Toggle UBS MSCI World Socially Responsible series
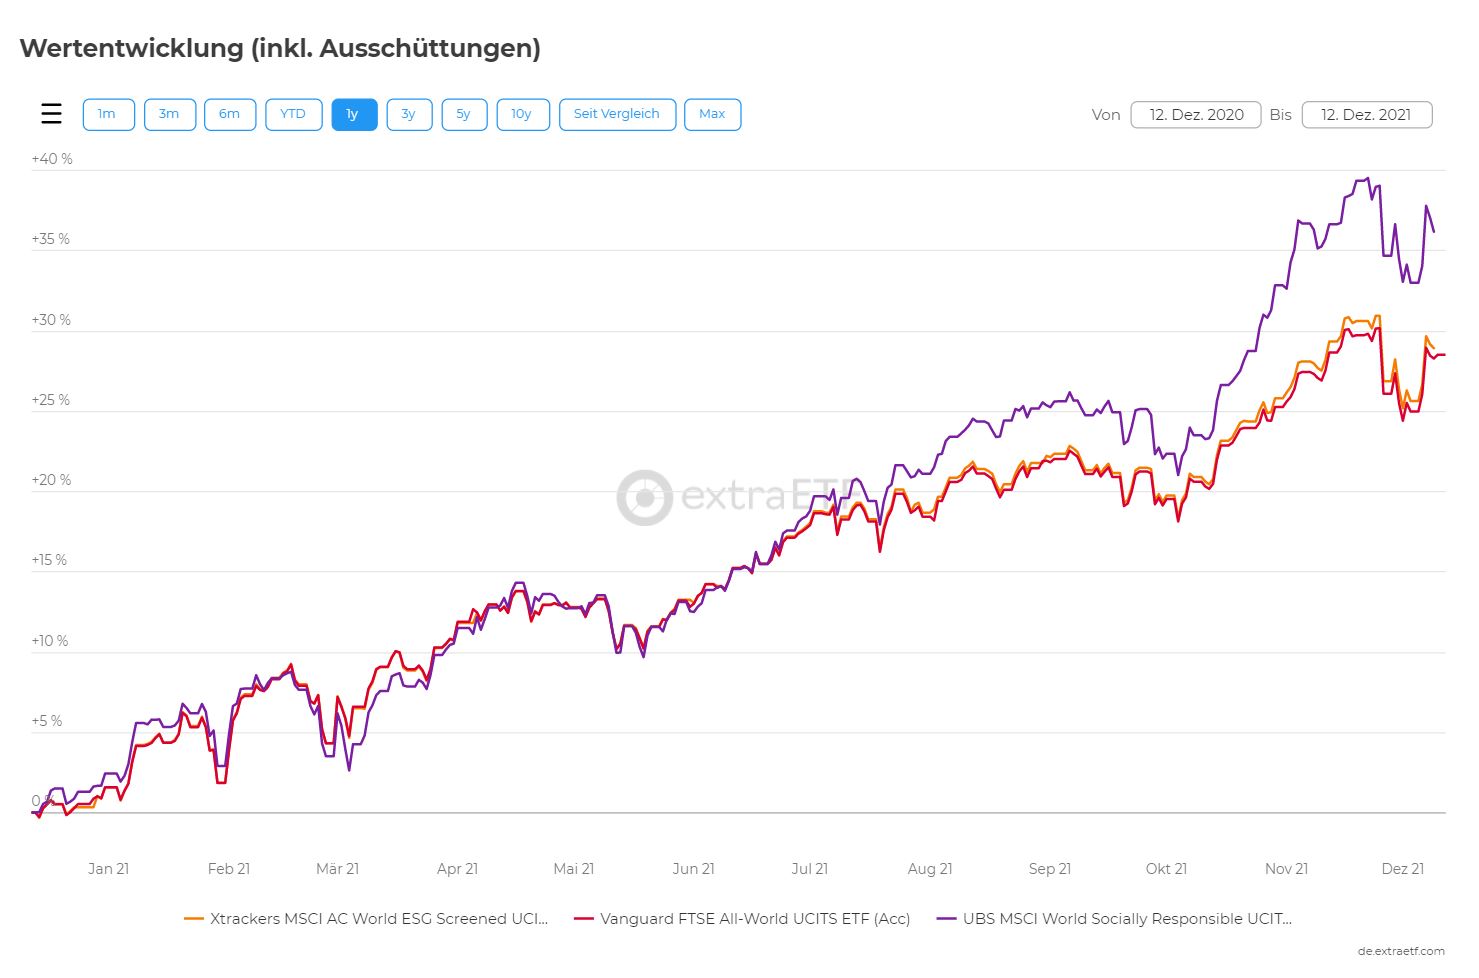This screenshot has height=978, width=1479. tap(1127, 919)
